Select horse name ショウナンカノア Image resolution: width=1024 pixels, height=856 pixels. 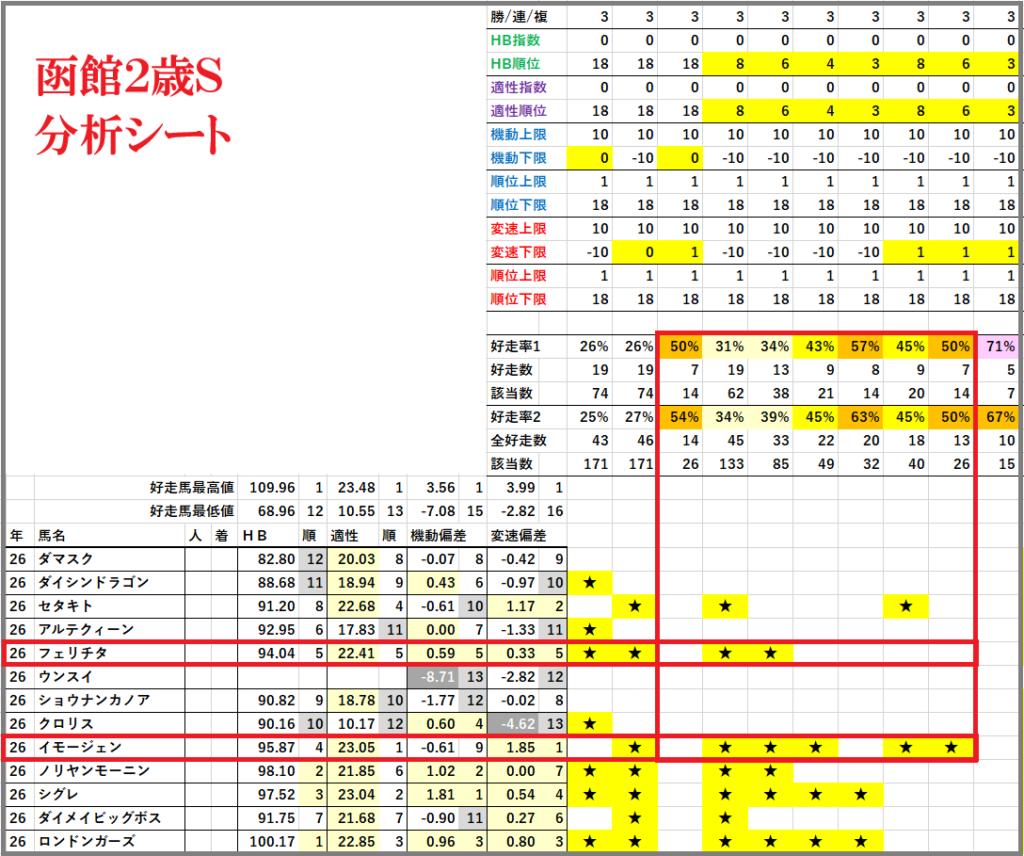94,700
